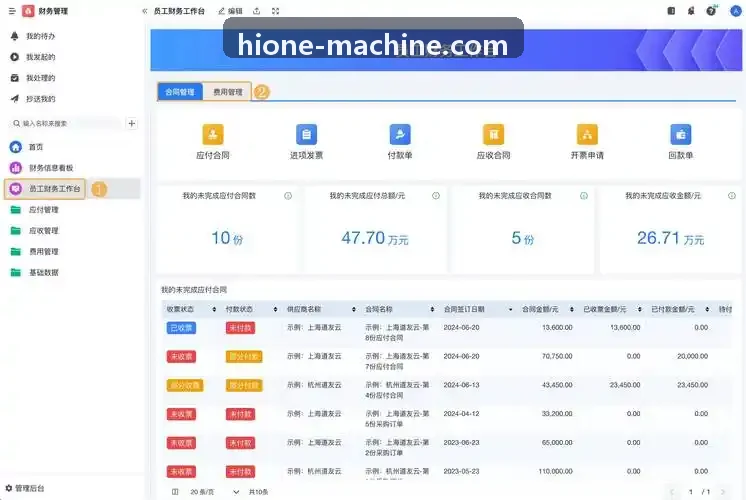The height and width of the screenshot is (500, 746).
Task: Click the 2024-04-12 date cell
Action: [x=461, y=414]
